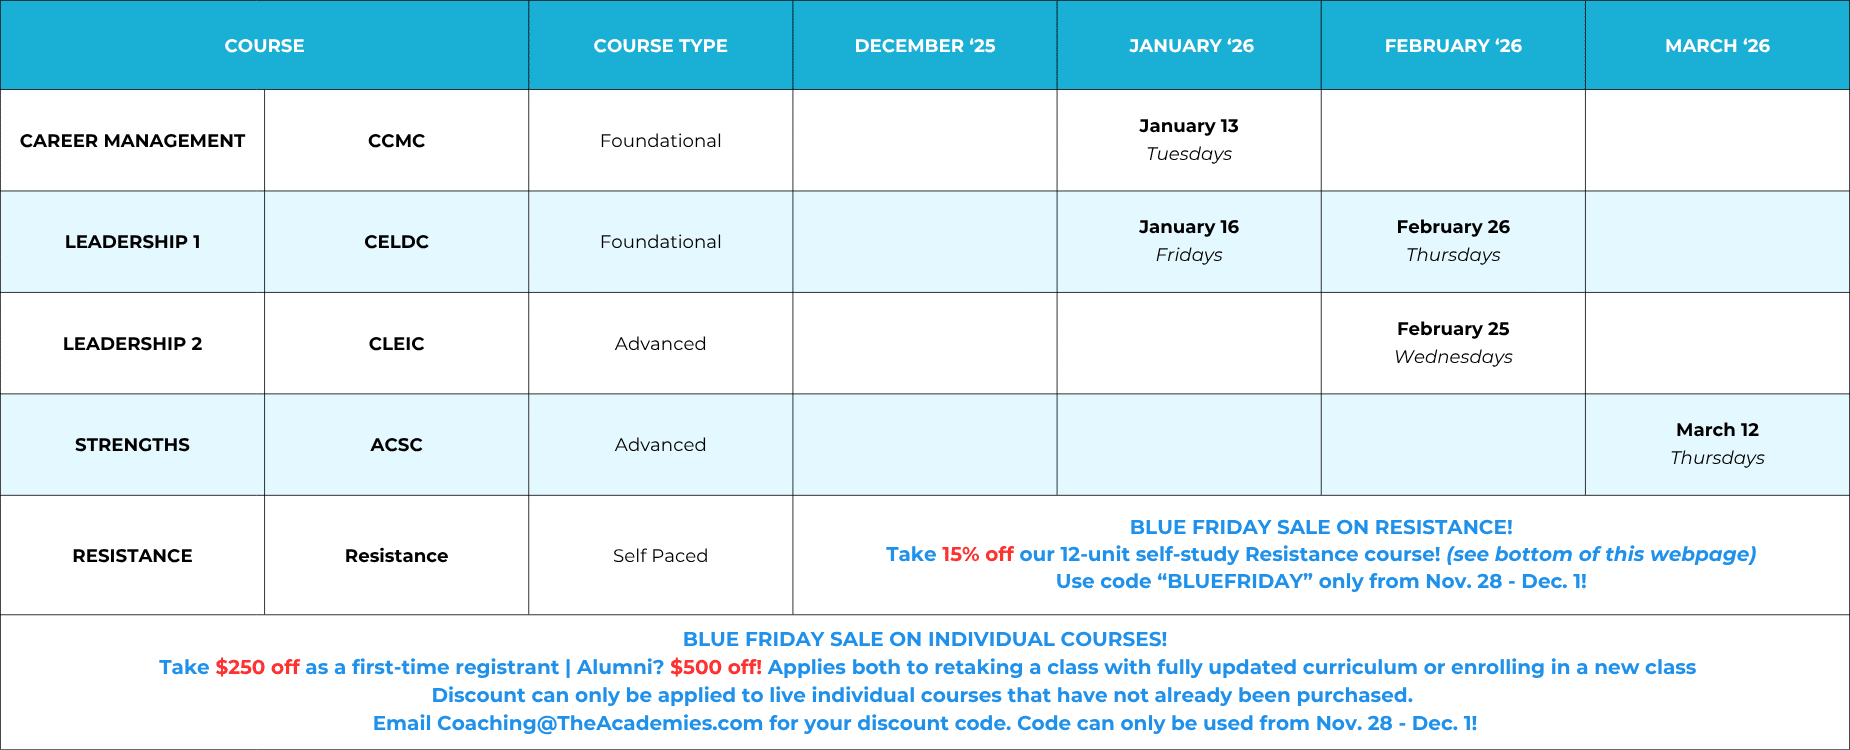The width and height of the screenshot is (1850, 750).
Task: Click BLUE FRIDAY SALE ON INDIVIDUAL COURSES heading
Action: pyautogui.click(x=924, y=639)
